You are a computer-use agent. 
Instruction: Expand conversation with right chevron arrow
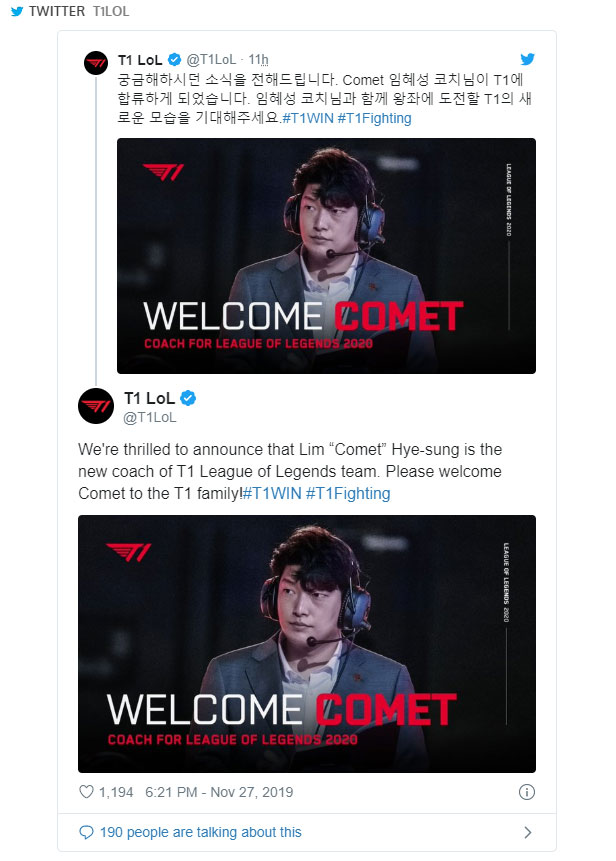pyautogui.click(x=528, y=832)
